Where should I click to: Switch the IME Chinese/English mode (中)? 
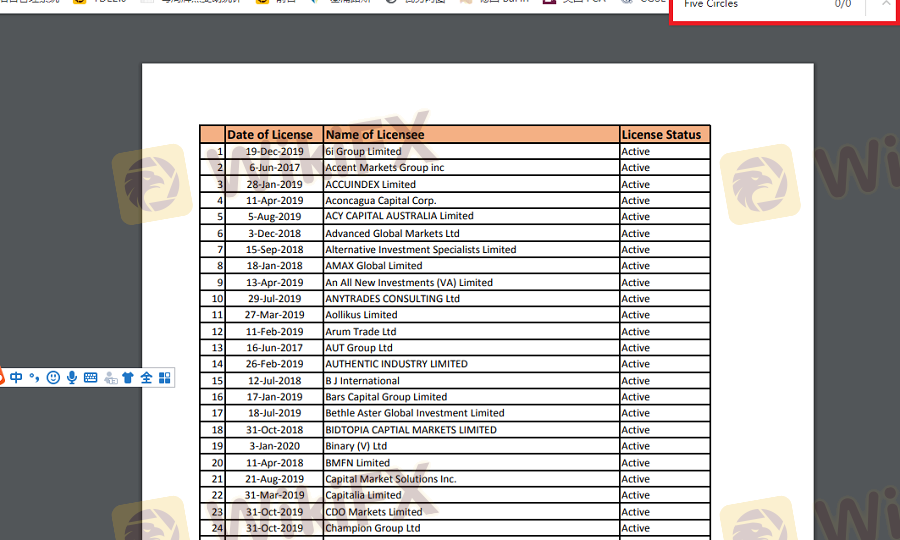[16, 377]
